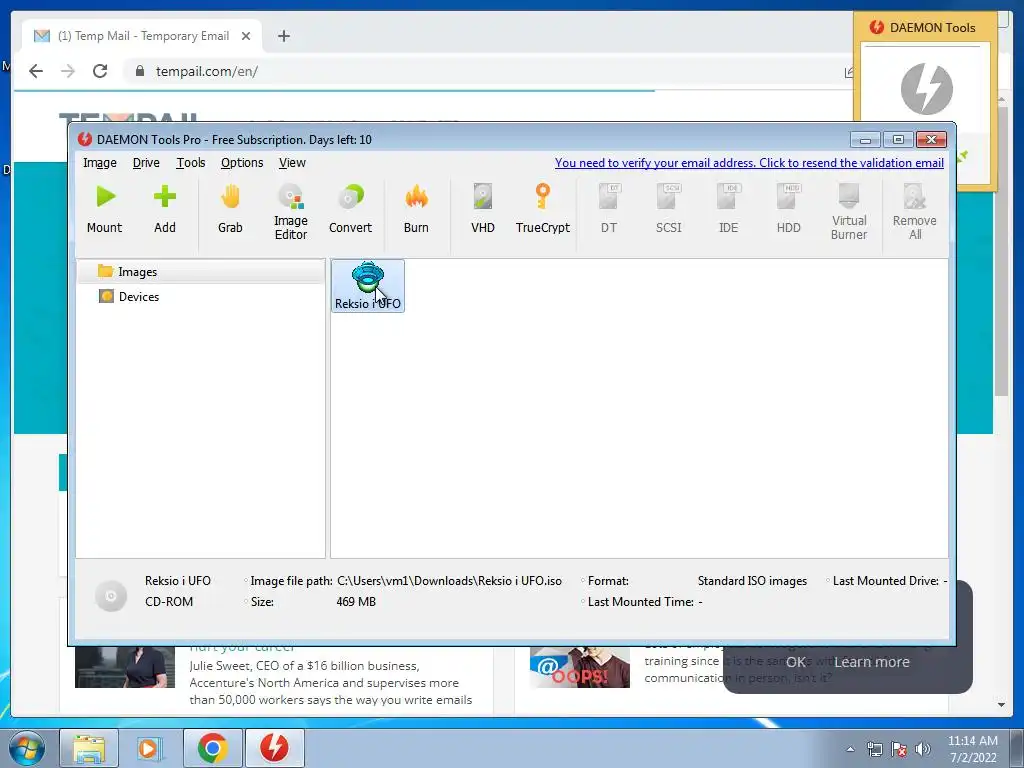The image size is (1024, 768).
Task: Click the volume speaker tray icon
Action: (x=922, y=749)
